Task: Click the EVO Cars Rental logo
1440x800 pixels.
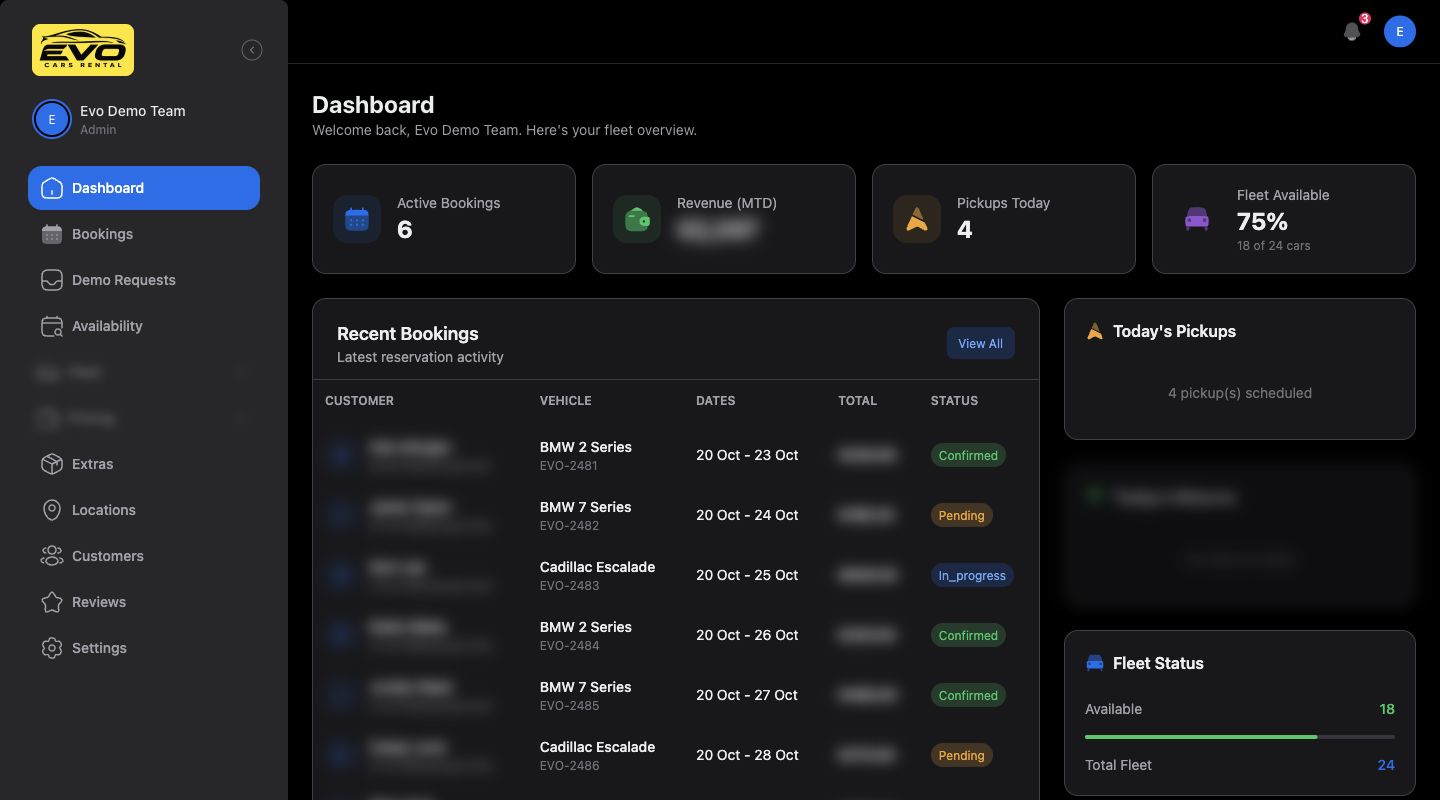Action: click(83, 50)
